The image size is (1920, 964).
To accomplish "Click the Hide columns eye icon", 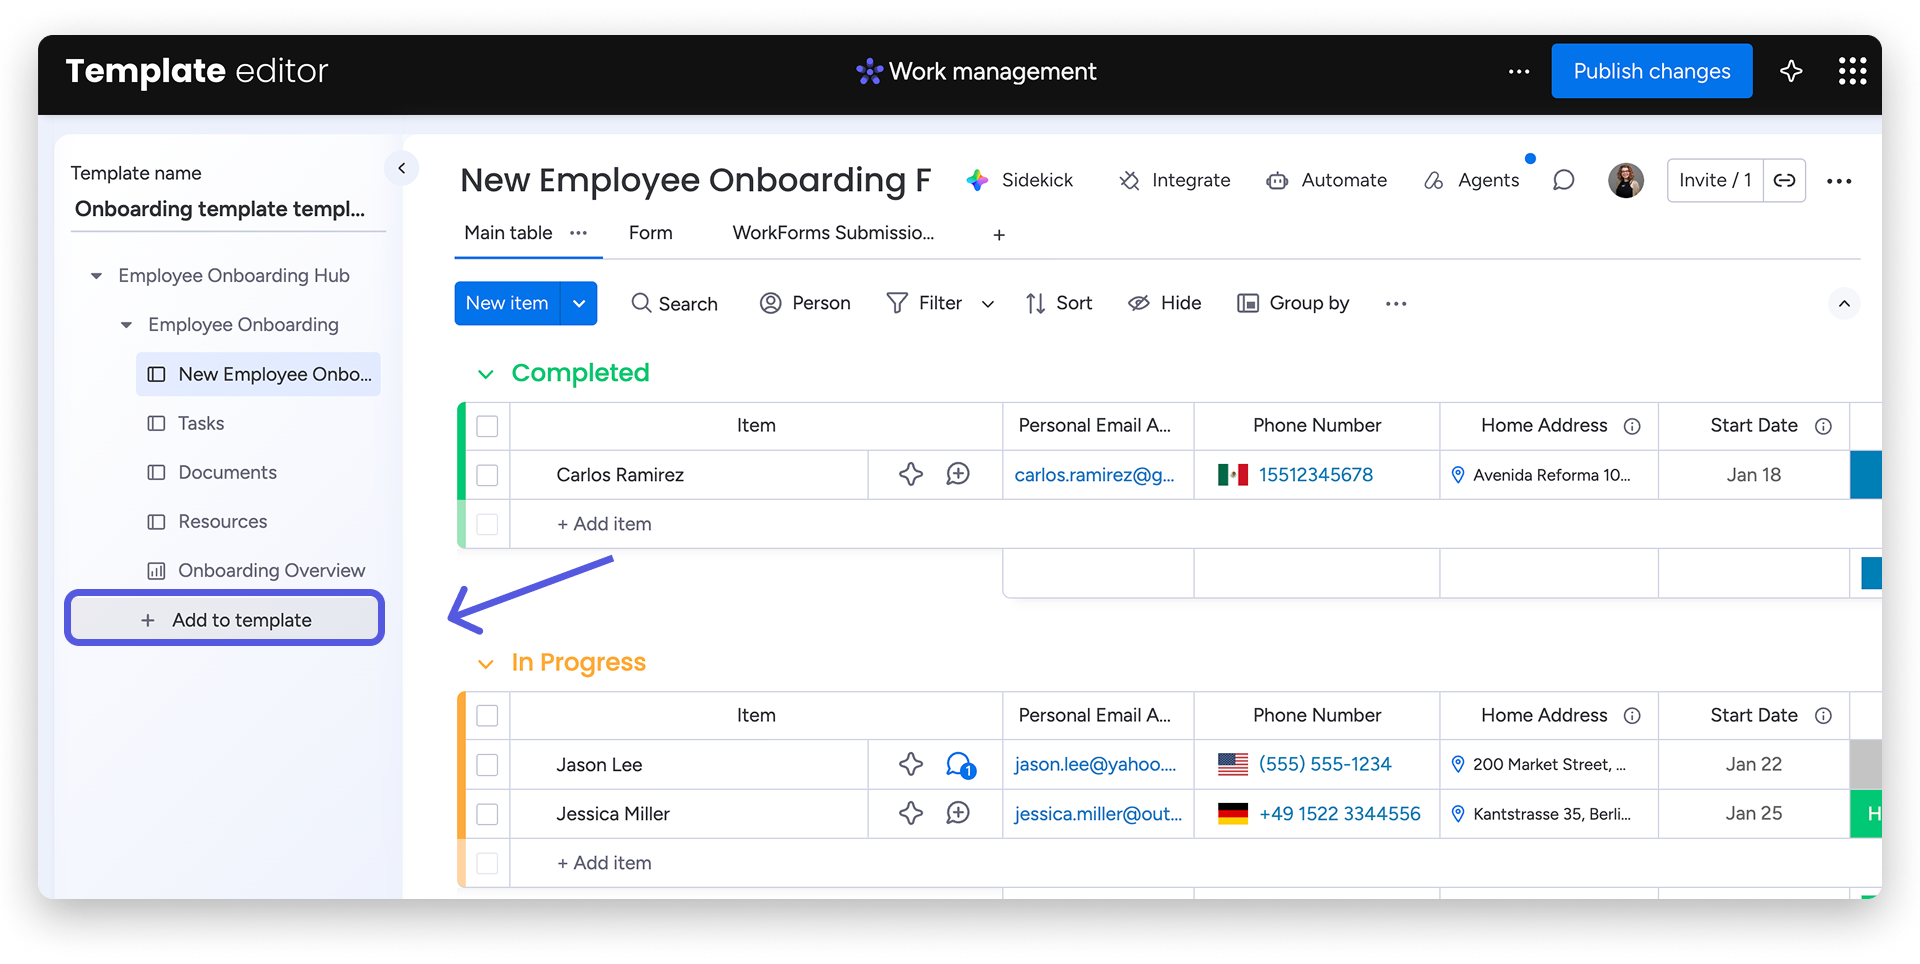I will point(1138,303).
